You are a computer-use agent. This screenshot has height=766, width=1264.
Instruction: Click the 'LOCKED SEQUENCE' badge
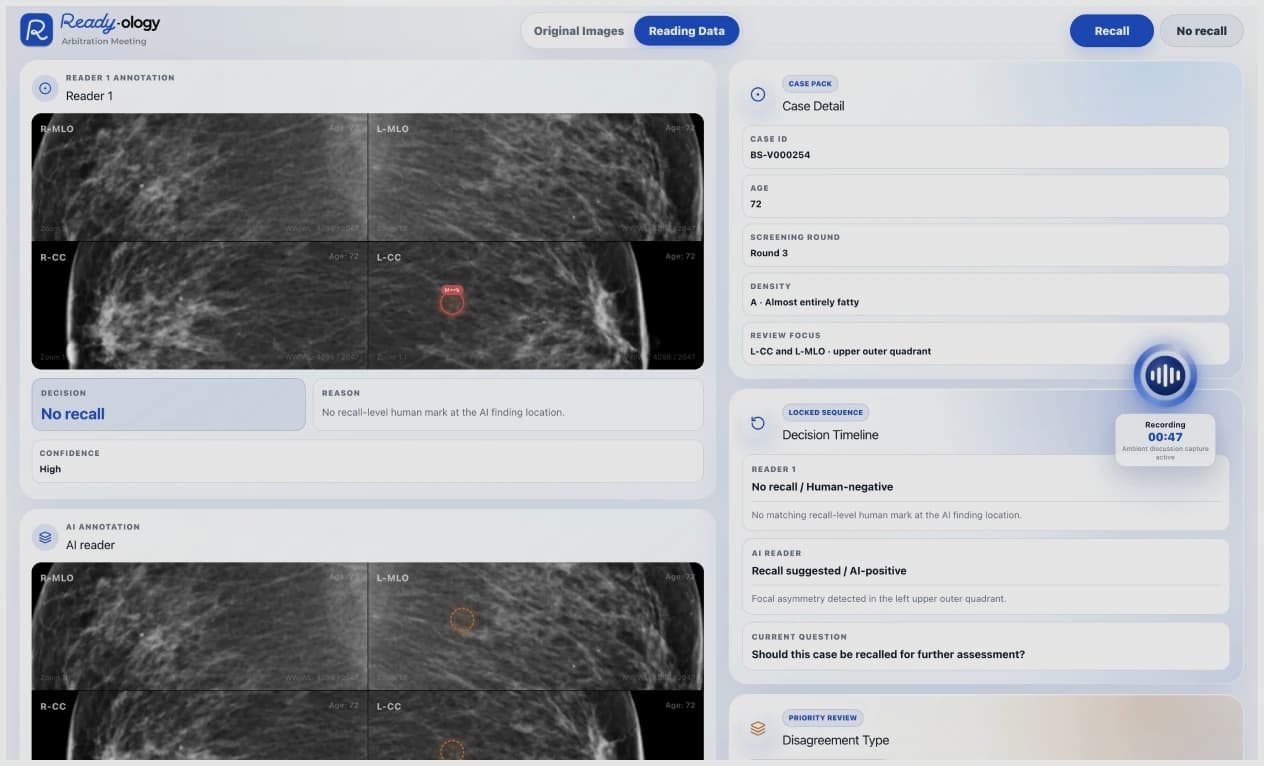pyautogui.click(x=825, y=412)
